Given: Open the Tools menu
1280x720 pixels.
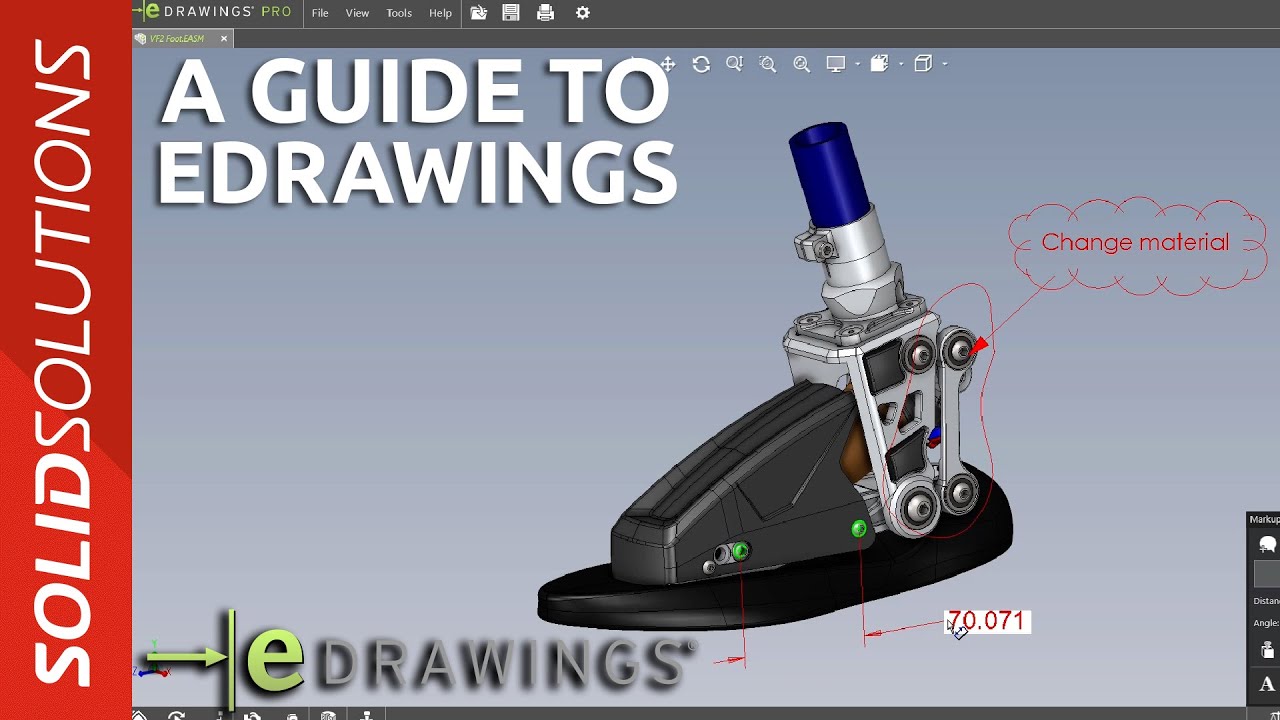Looking at the screenshot, I should [x=399, y=13].
